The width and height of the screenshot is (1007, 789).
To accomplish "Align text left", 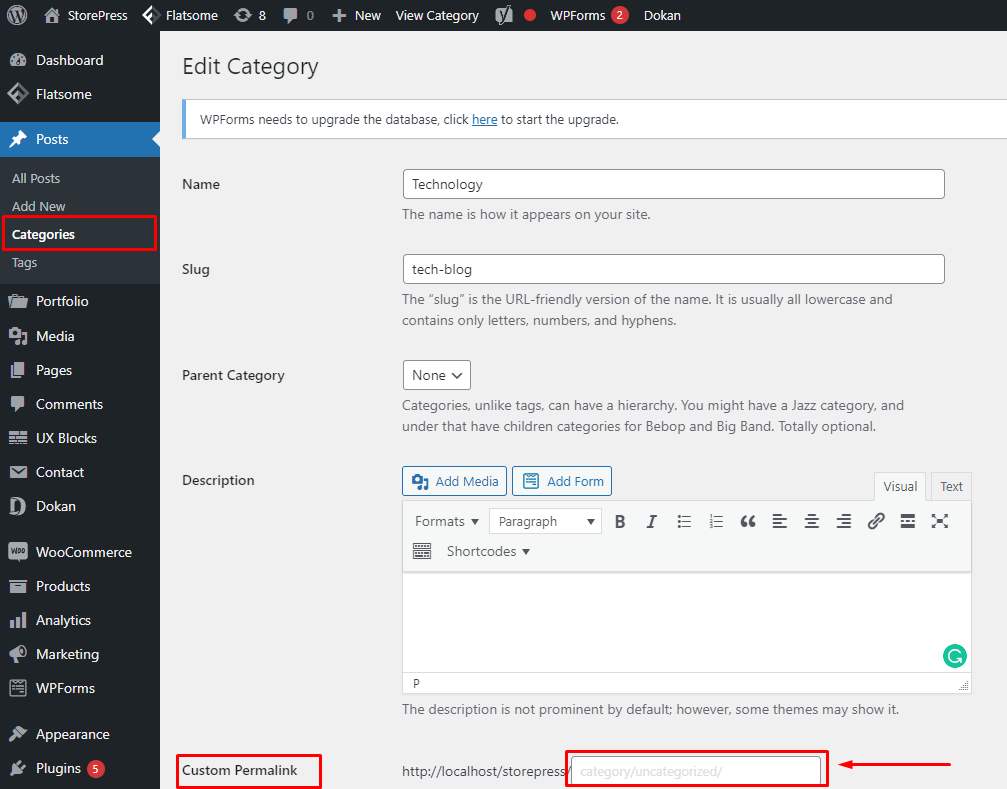I will pyautogui.click(x=780, y=521).
